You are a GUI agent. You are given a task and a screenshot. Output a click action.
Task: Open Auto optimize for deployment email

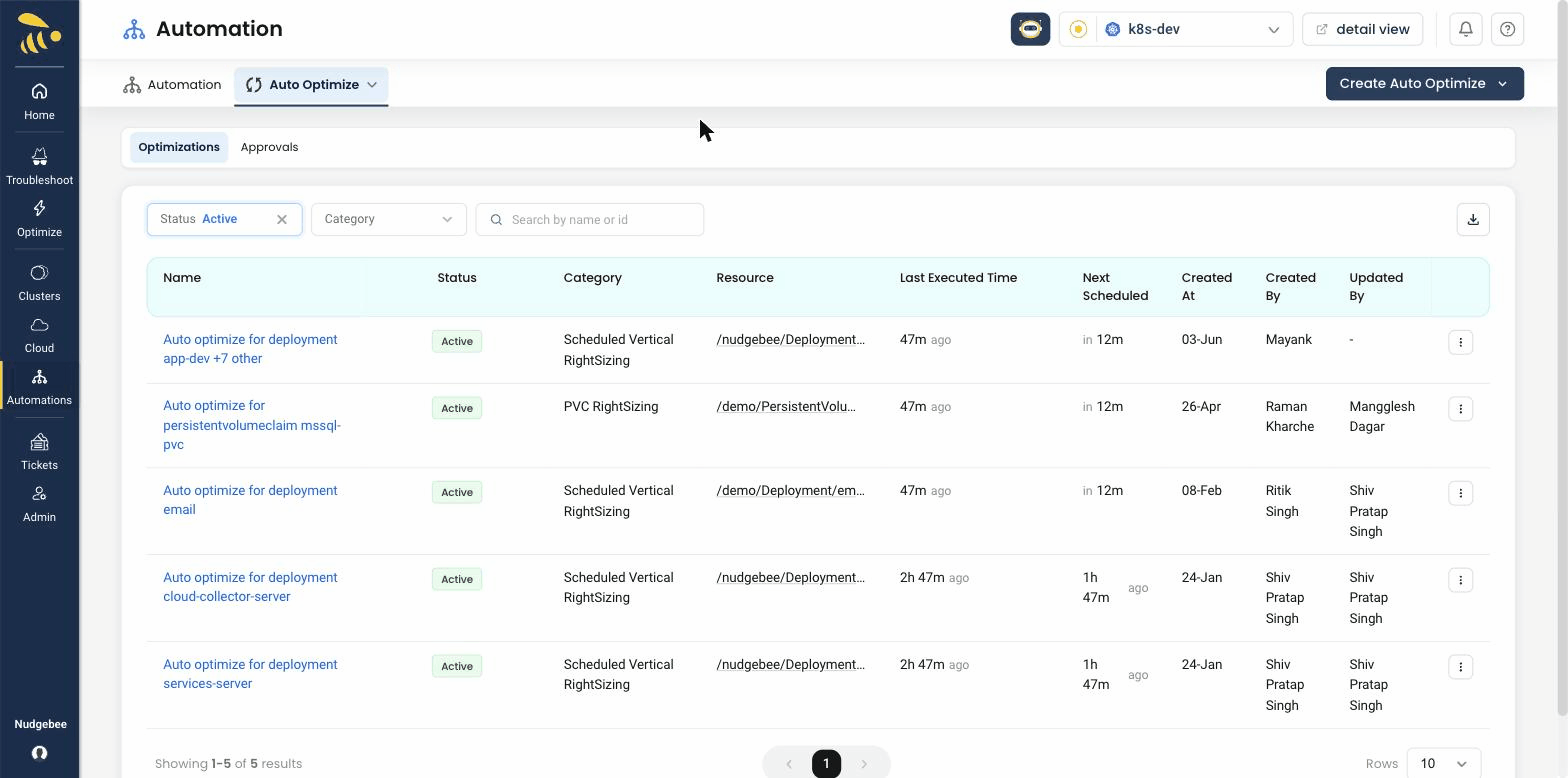[250, 500]
